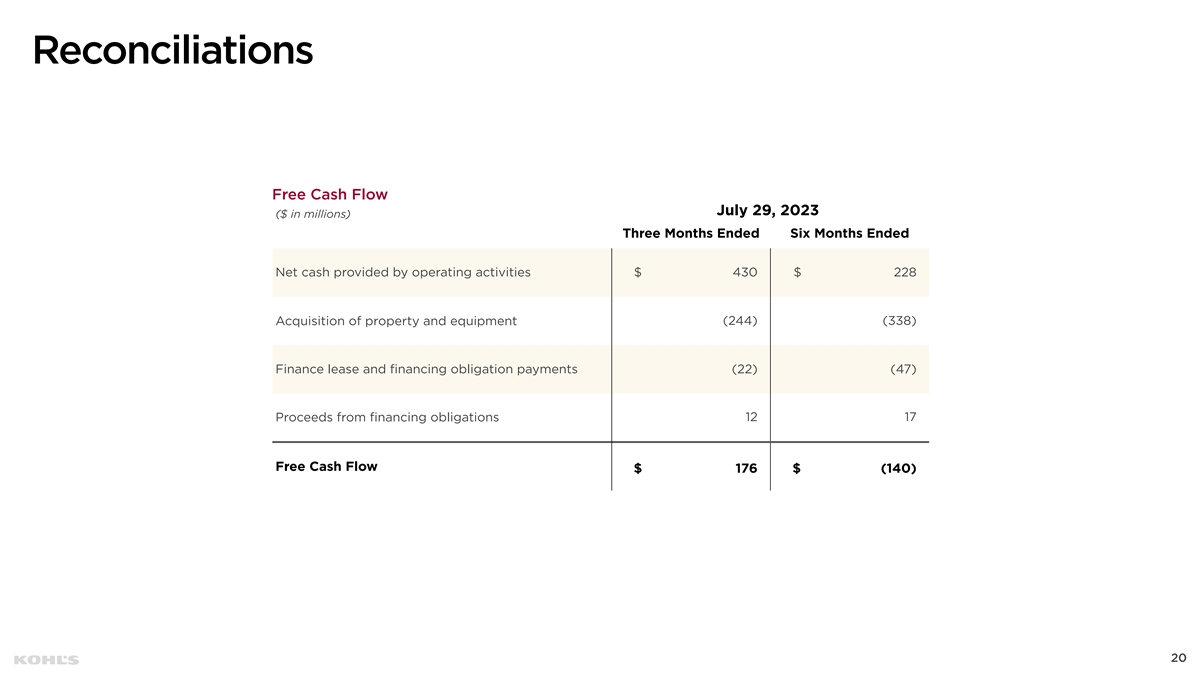Click the 176 free cash flow total
1200x675 pixels.
(744, 468)
